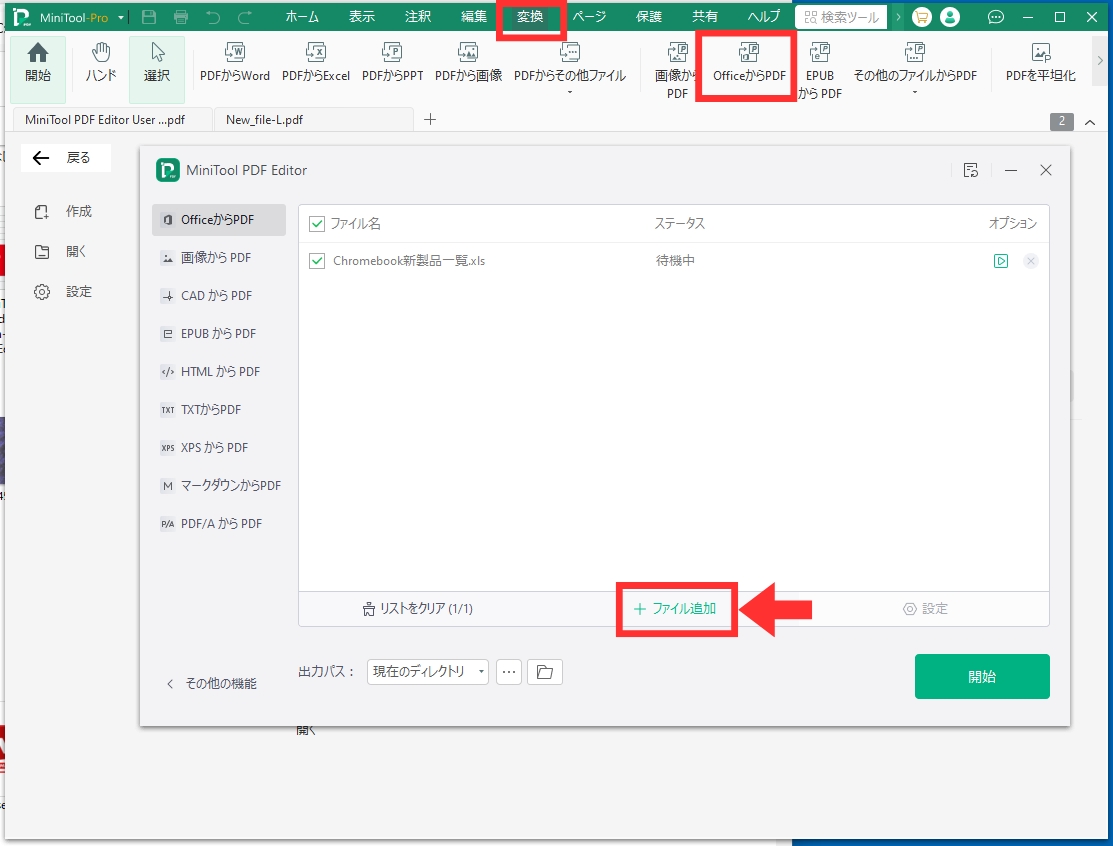Open the 変換 menu tab

click(x=530, y=17)
